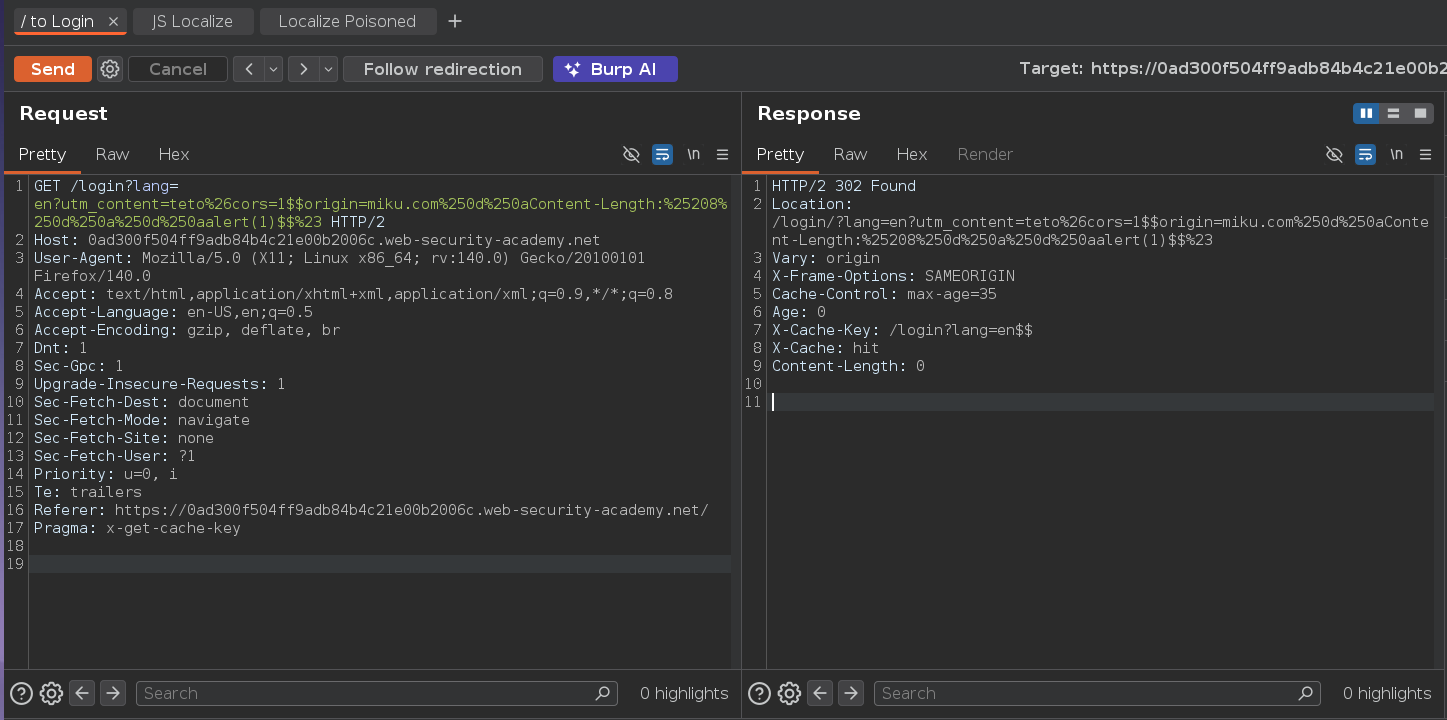Switch Request view to Raw

112,154
